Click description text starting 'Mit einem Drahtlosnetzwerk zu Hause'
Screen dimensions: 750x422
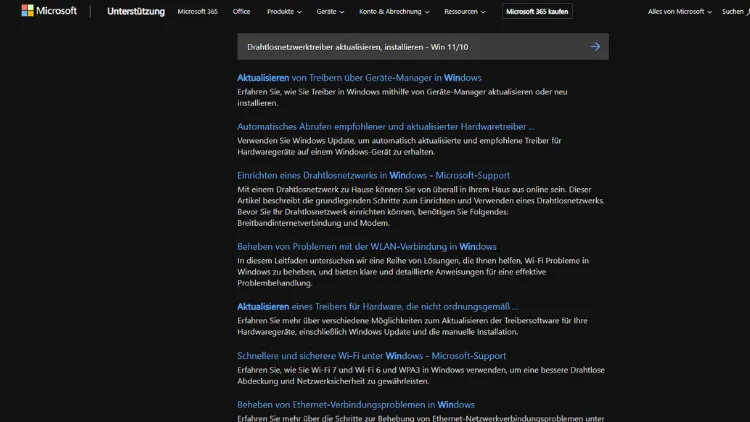tap(421, 206)
